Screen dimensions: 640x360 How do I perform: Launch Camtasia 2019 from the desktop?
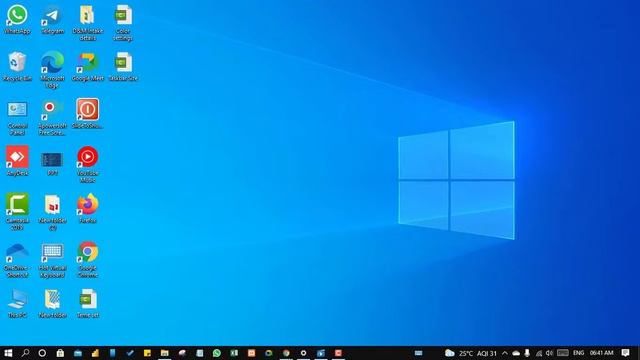tap(17, 212)
